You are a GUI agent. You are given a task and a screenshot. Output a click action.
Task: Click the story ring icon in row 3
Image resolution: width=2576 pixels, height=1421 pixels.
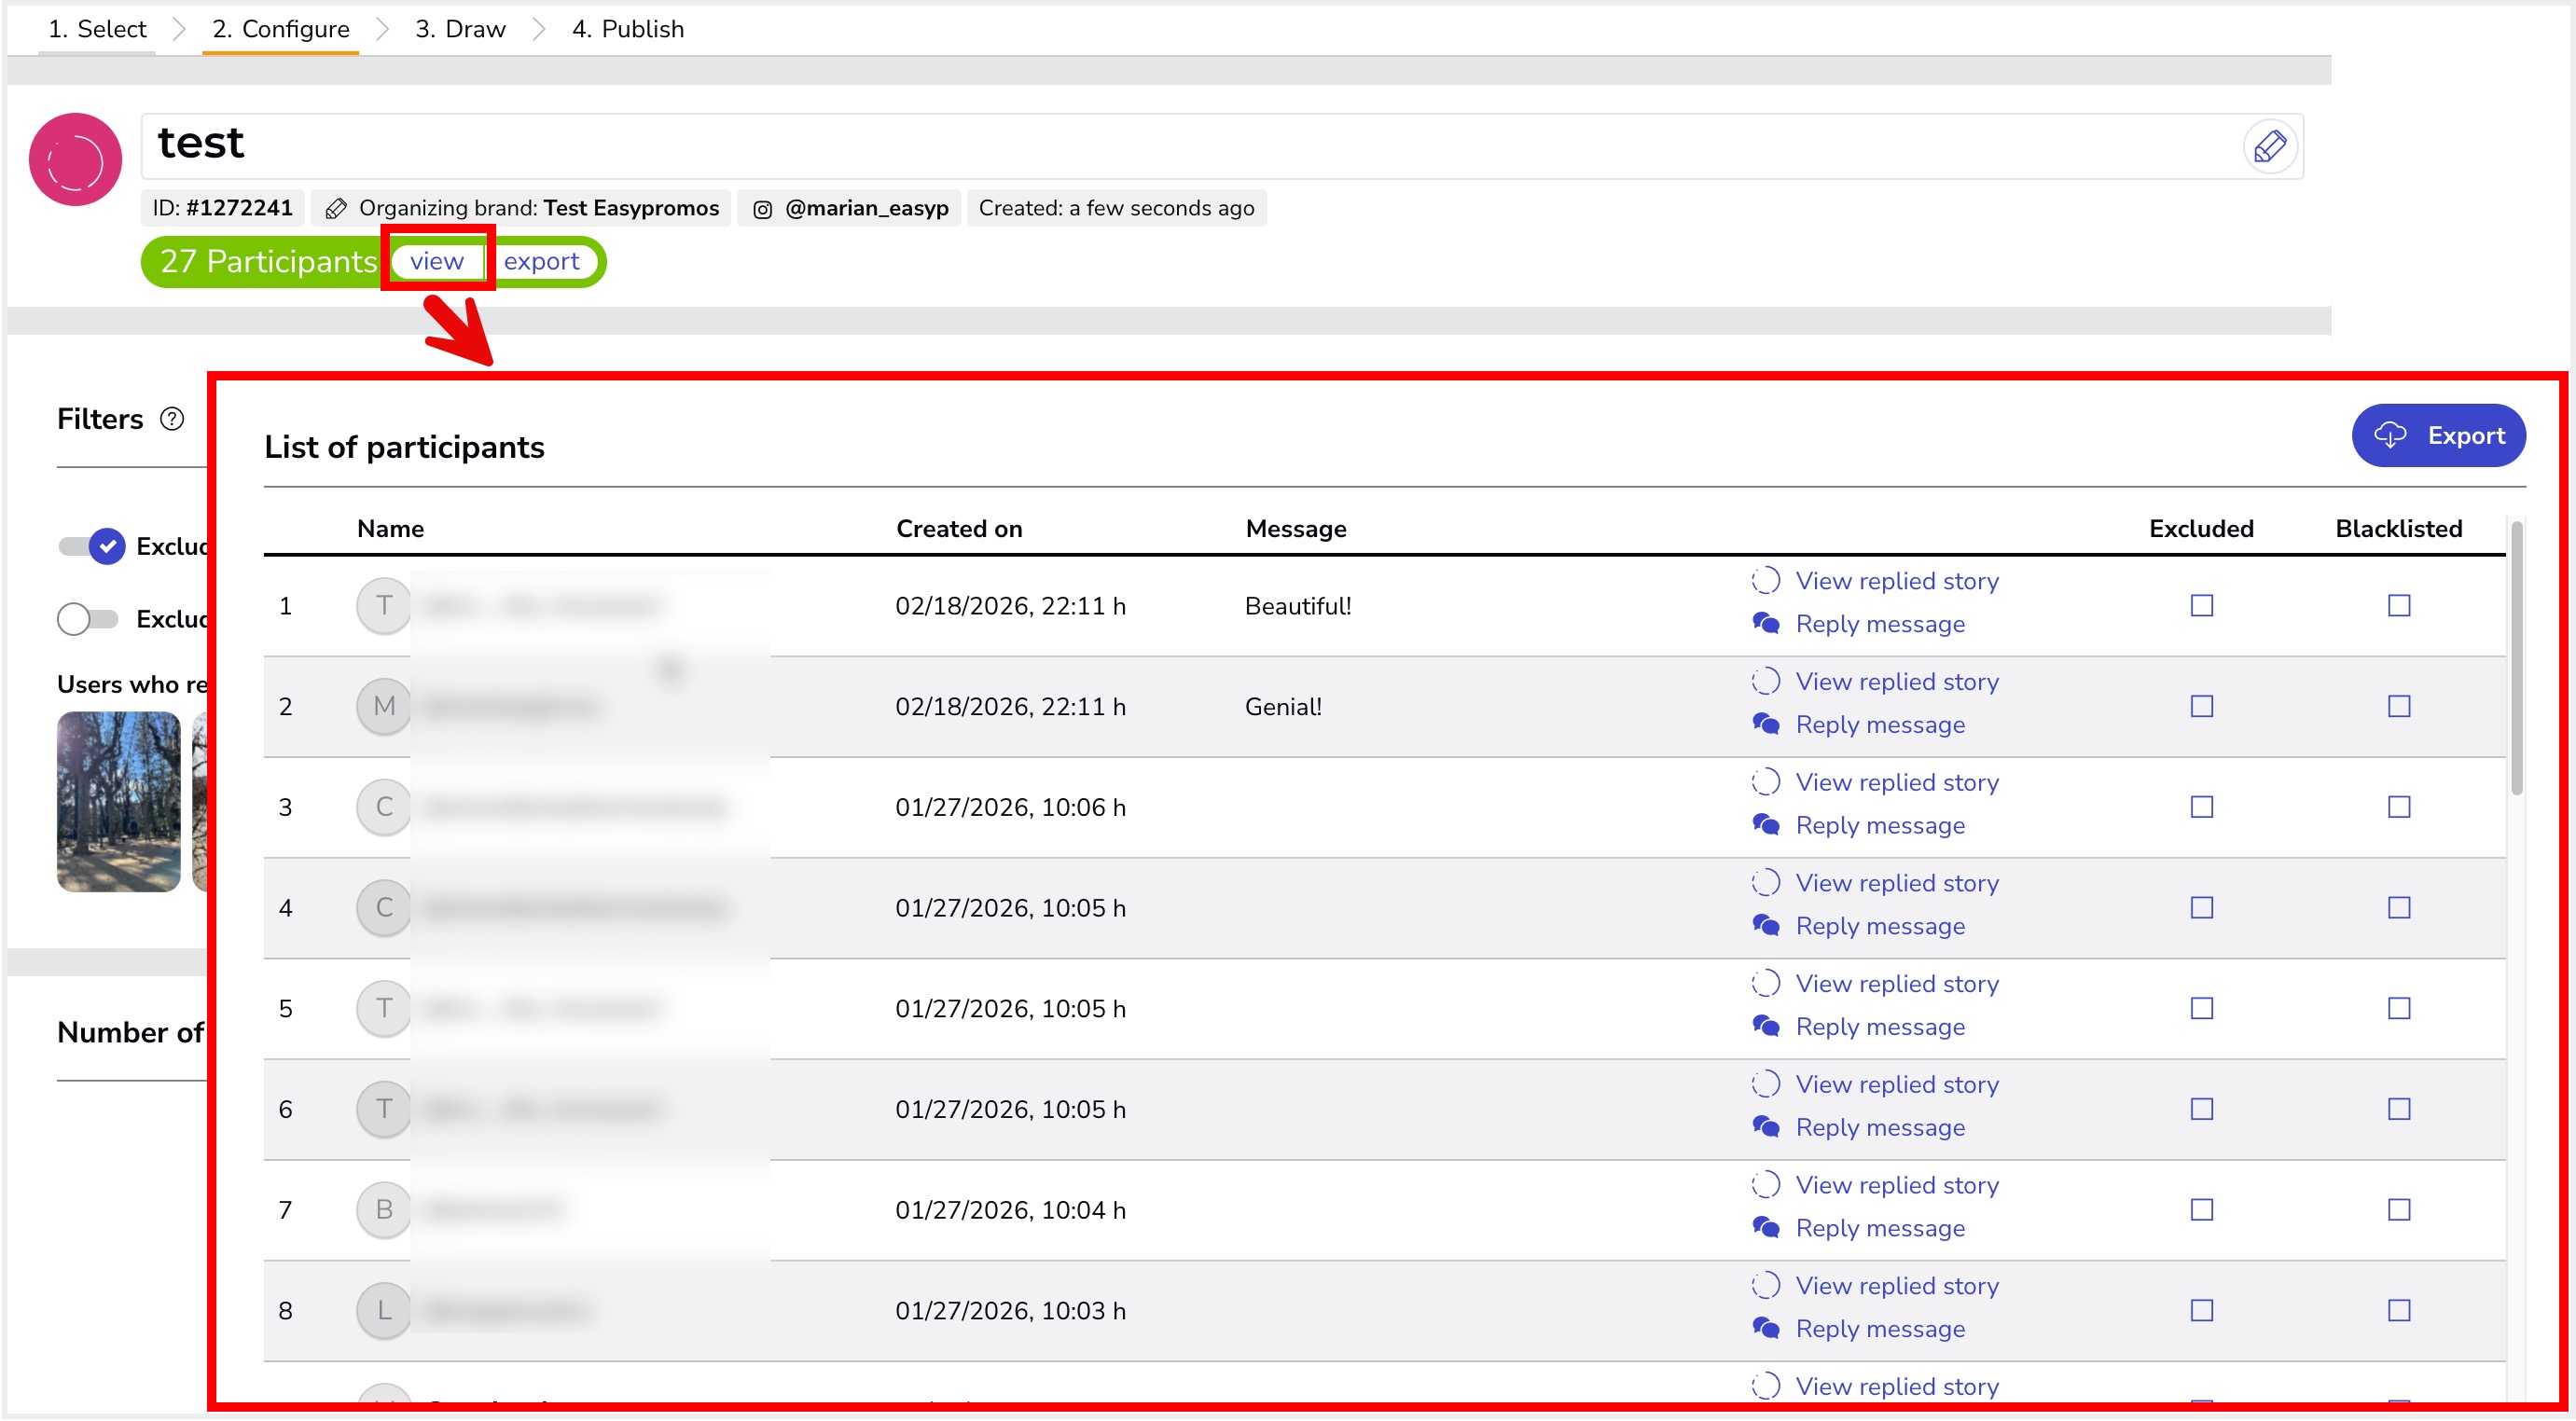pyautogui.click(x=1765, y=782)
